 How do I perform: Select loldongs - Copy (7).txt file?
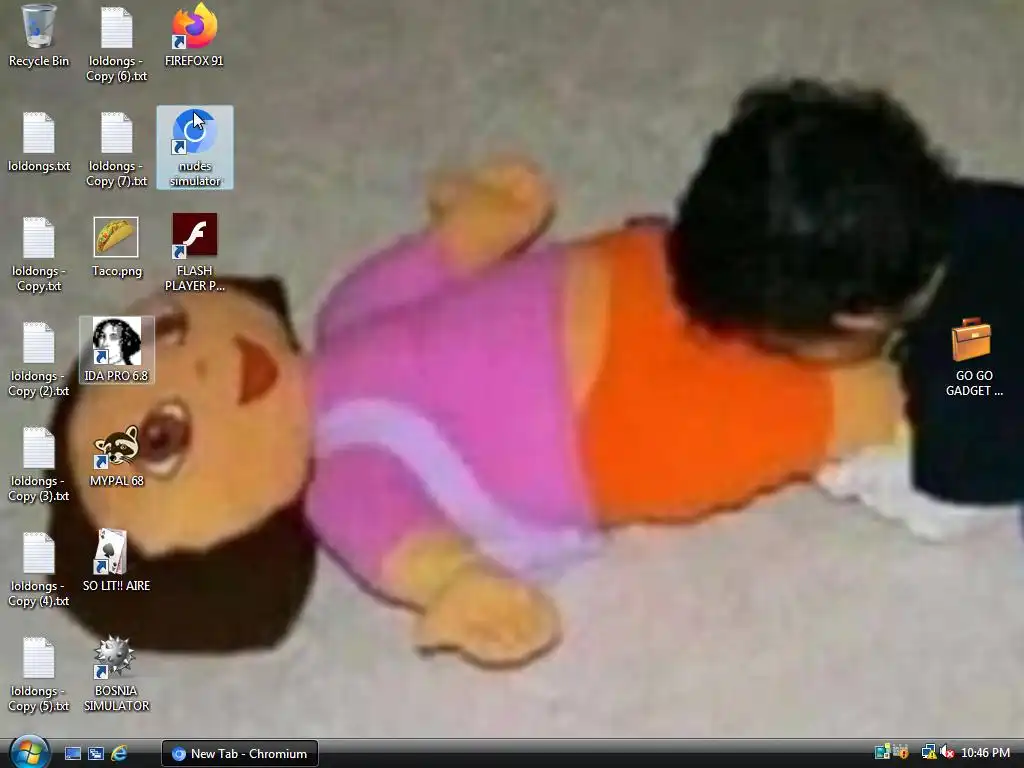[x=116, y=150]
